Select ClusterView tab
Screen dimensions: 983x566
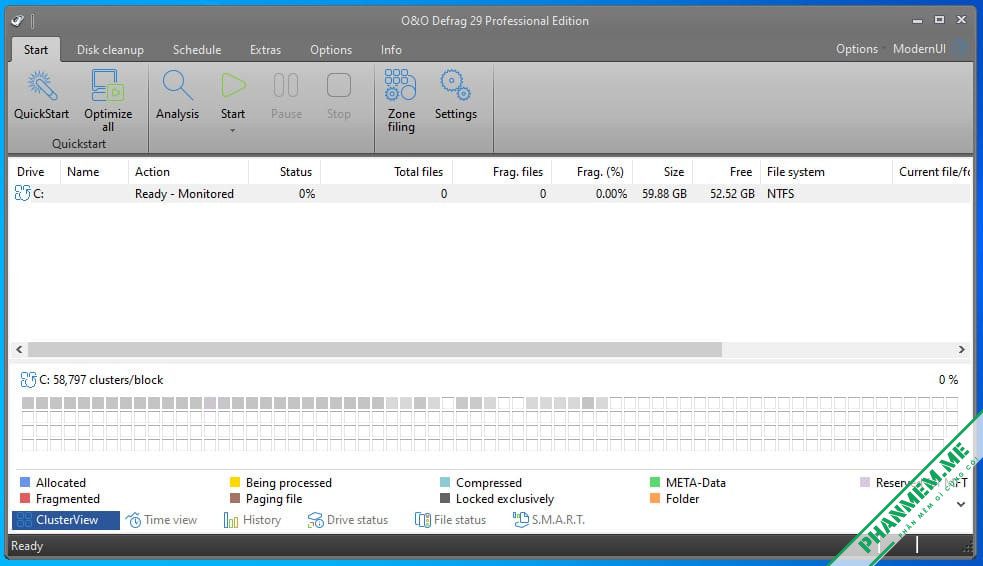(x=66, y=520)
